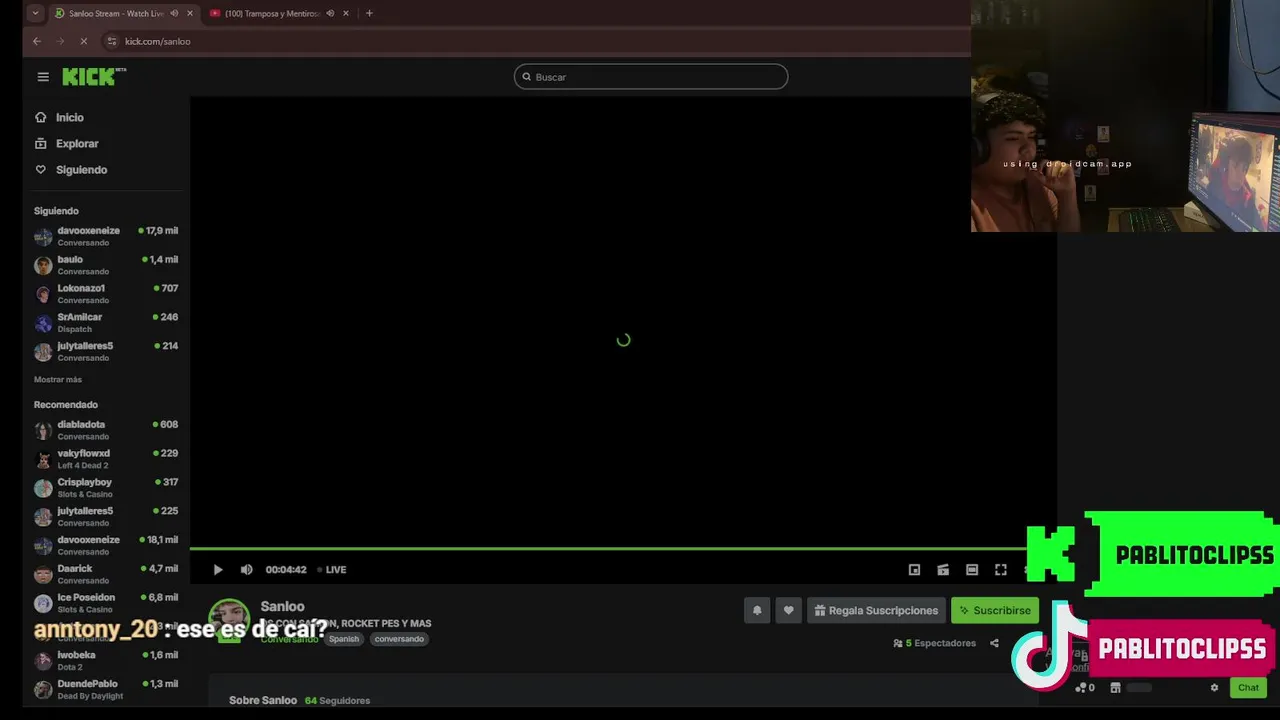This screenshot has height=720, width=1280.
Task: Click the Chat button
Action: pos(1248,688)
